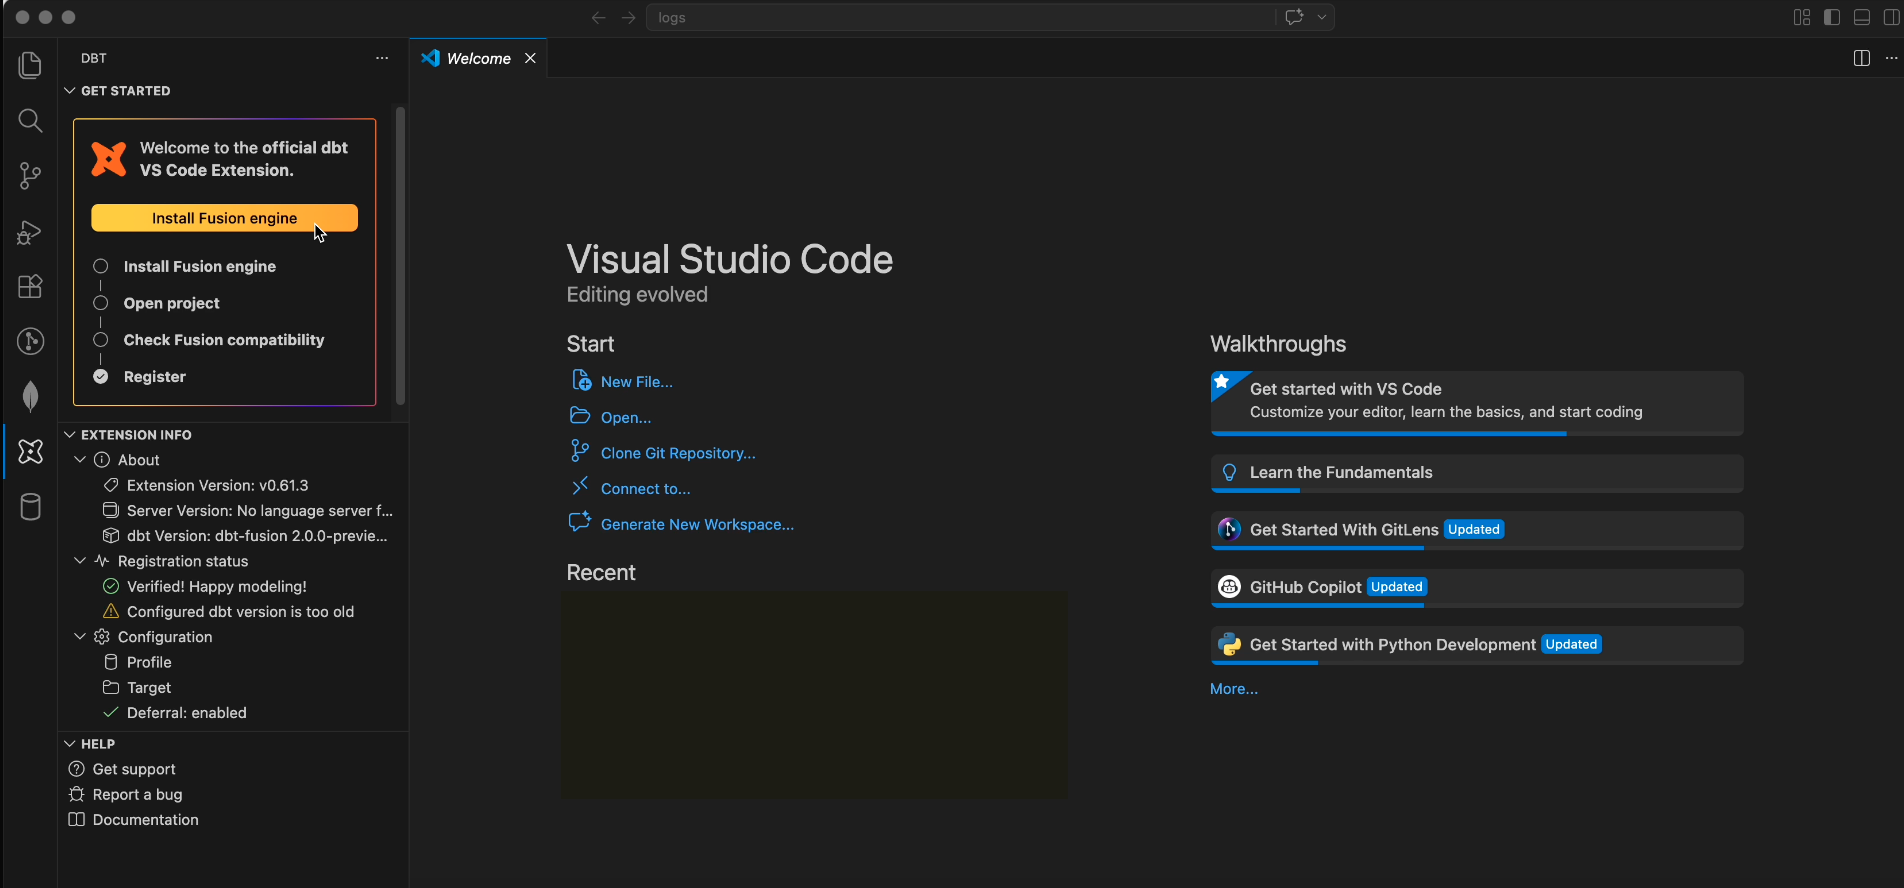Select the dbt Version dbt-fusion row

[x=232, y=536]
